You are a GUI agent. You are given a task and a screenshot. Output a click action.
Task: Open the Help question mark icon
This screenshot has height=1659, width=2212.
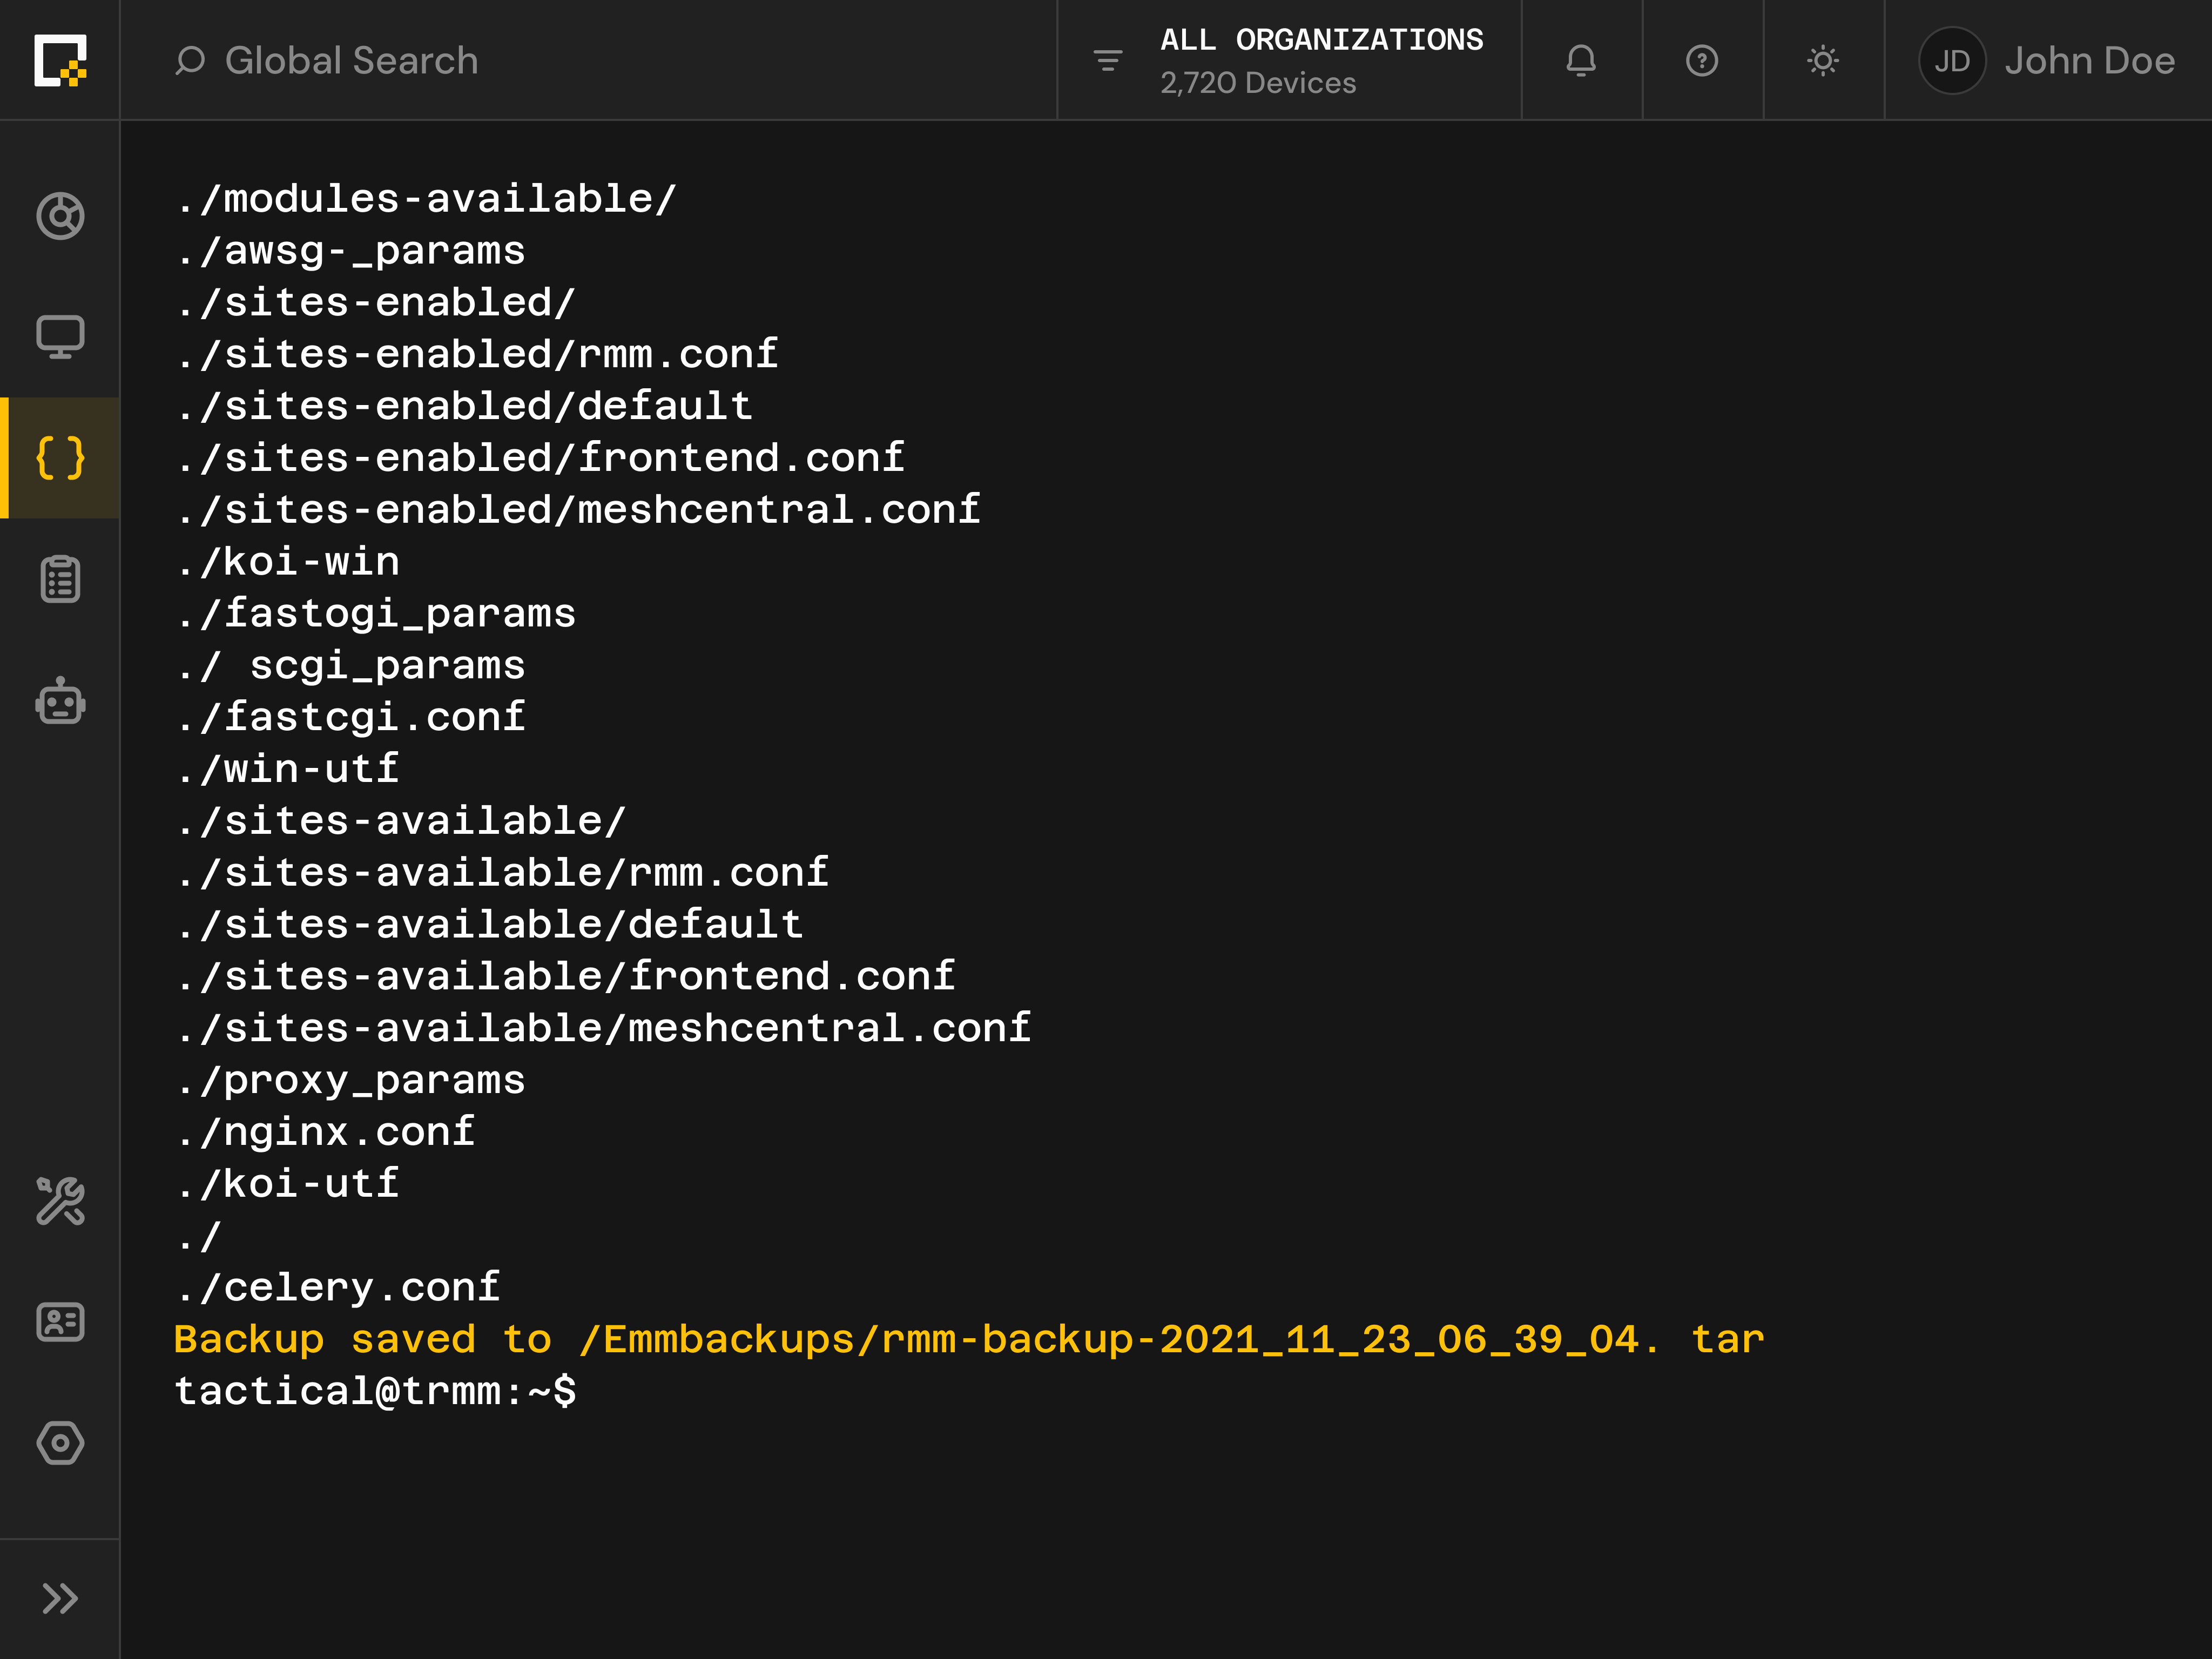click(x=1701, y=60)
